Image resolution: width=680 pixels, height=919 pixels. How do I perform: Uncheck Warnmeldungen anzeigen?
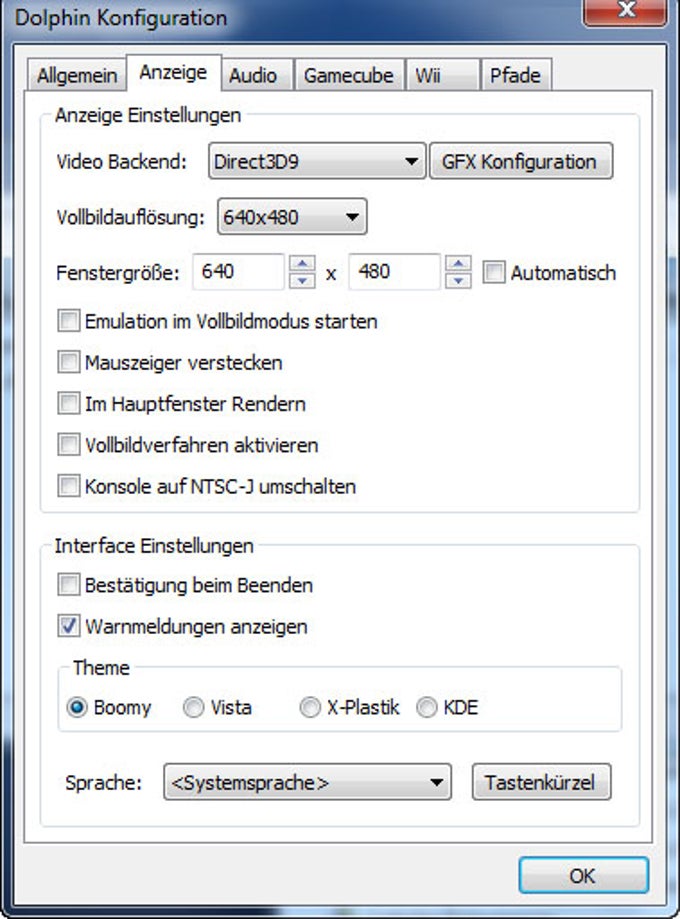coord(69,626)
